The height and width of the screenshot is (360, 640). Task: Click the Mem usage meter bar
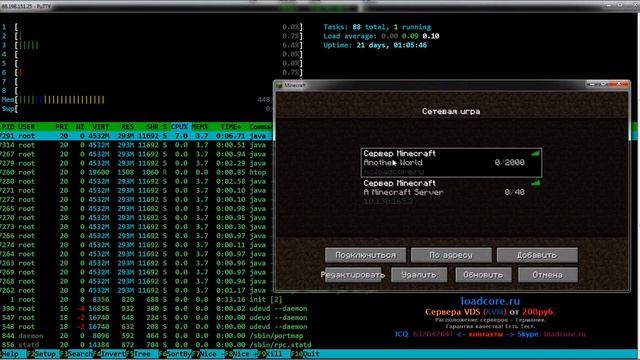click(137, 100)
